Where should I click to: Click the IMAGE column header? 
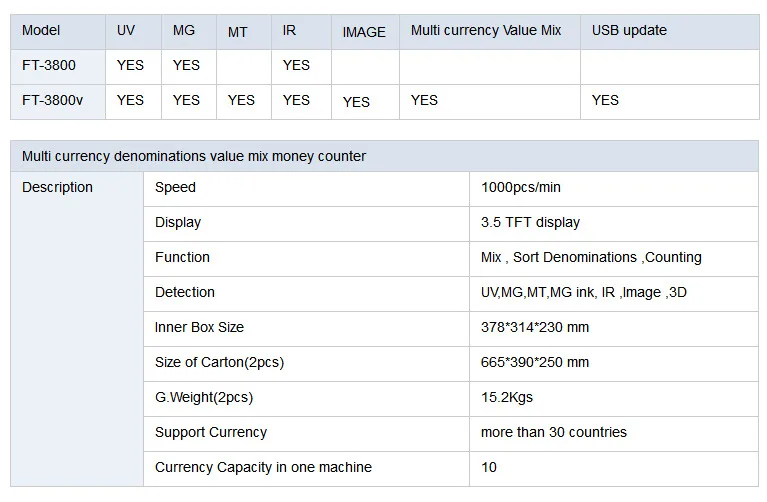[365, 32]
